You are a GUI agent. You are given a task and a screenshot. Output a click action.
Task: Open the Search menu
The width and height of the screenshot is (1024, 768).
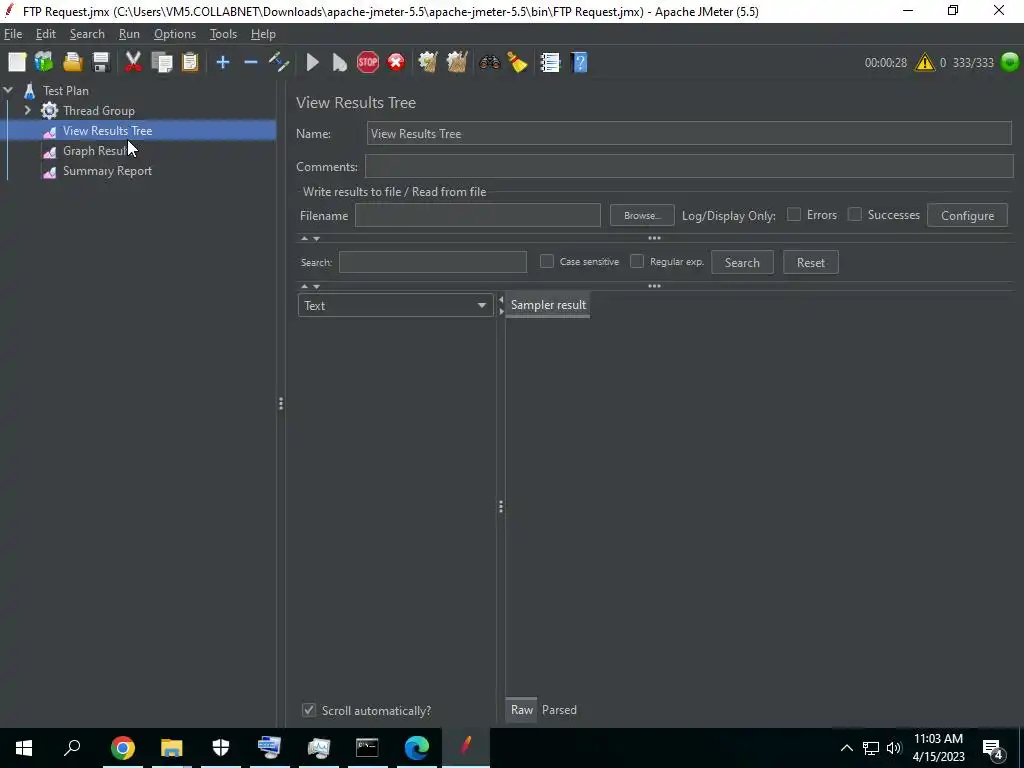(x=87, y=34)
